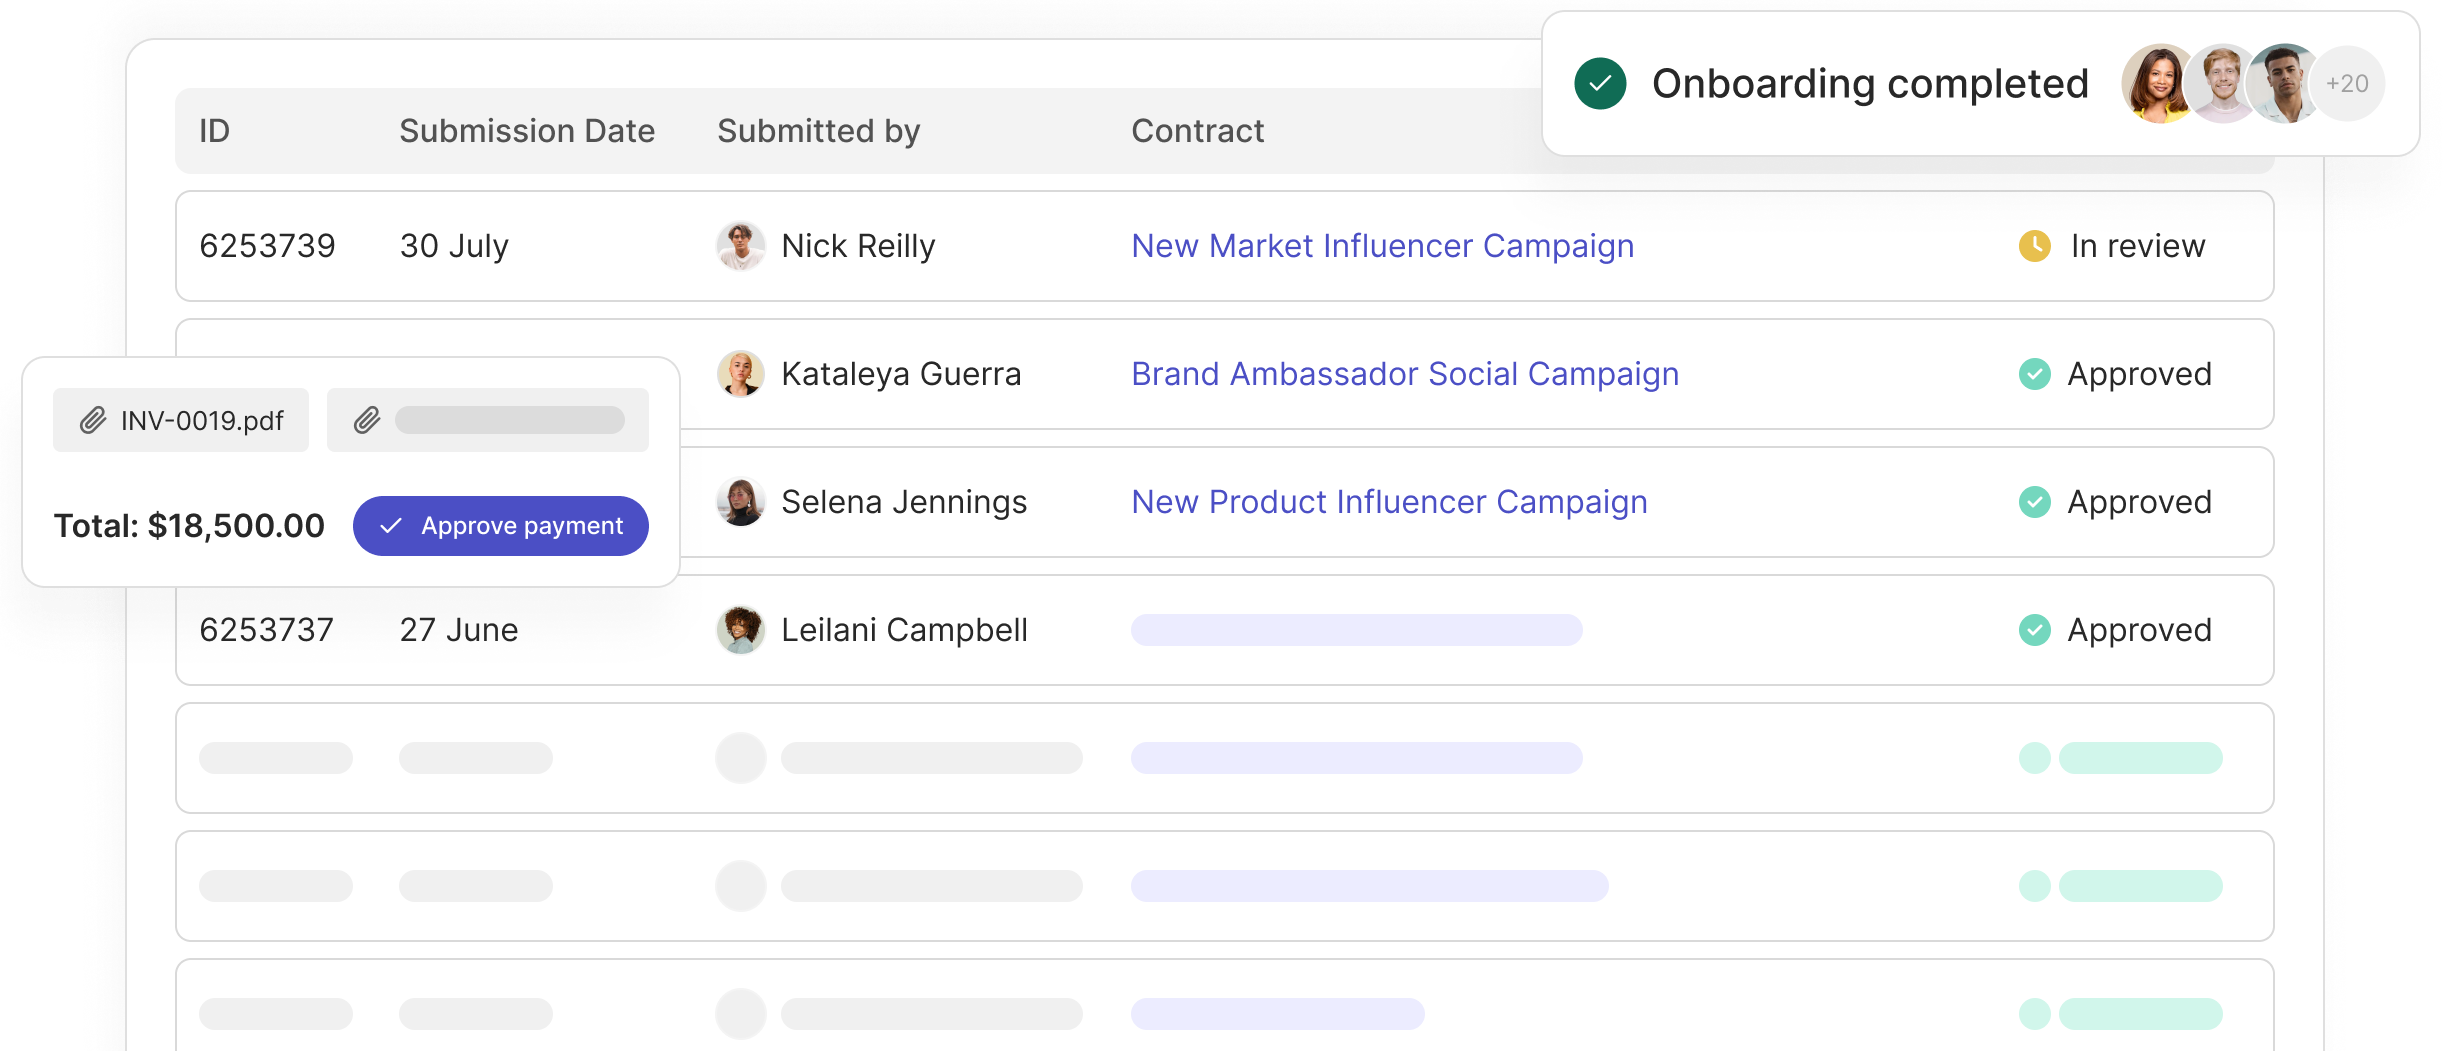
Task: Click the yellow In review clock icon
Action: (2034, 246)
